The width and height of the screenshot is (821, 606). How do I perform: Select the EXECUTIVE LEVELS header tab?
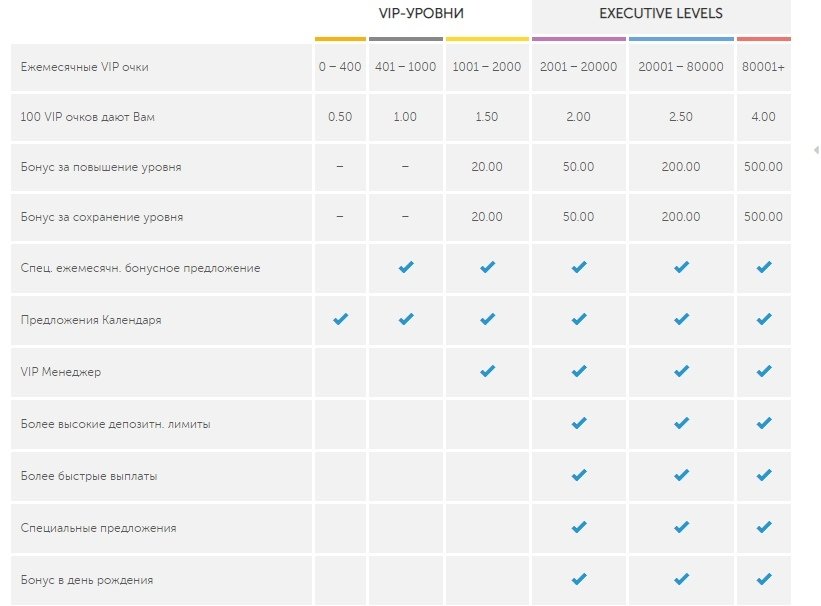click(x=661, y=14)
